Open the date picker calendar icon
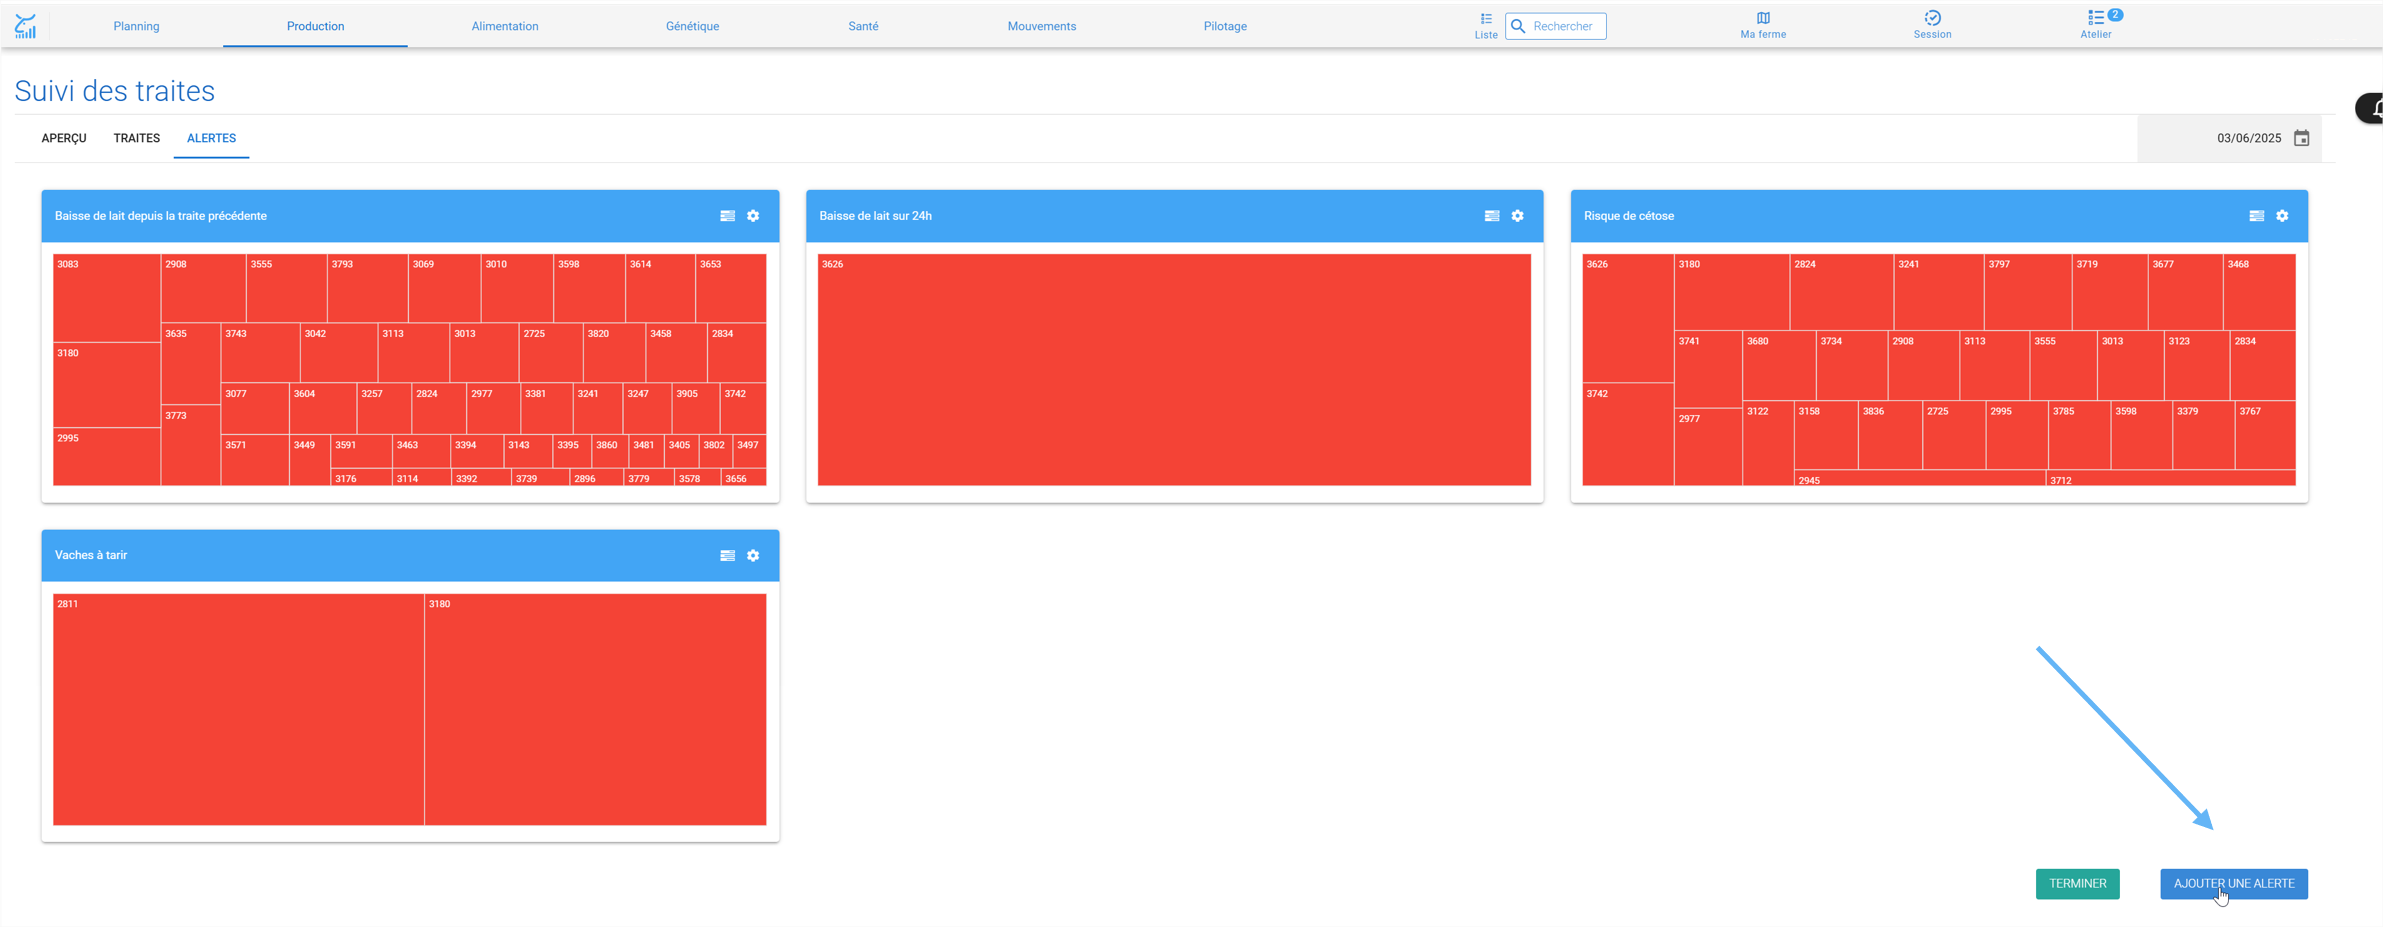The width and height of the screenshot is (2383, 927). point(2301,138)
